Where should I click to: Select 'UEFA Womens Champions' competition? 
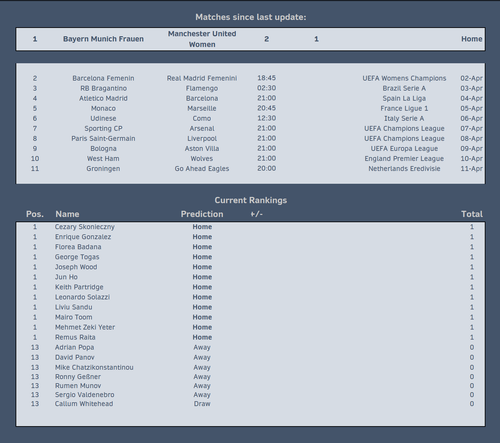pyautogui.click(x=404, y=78)
